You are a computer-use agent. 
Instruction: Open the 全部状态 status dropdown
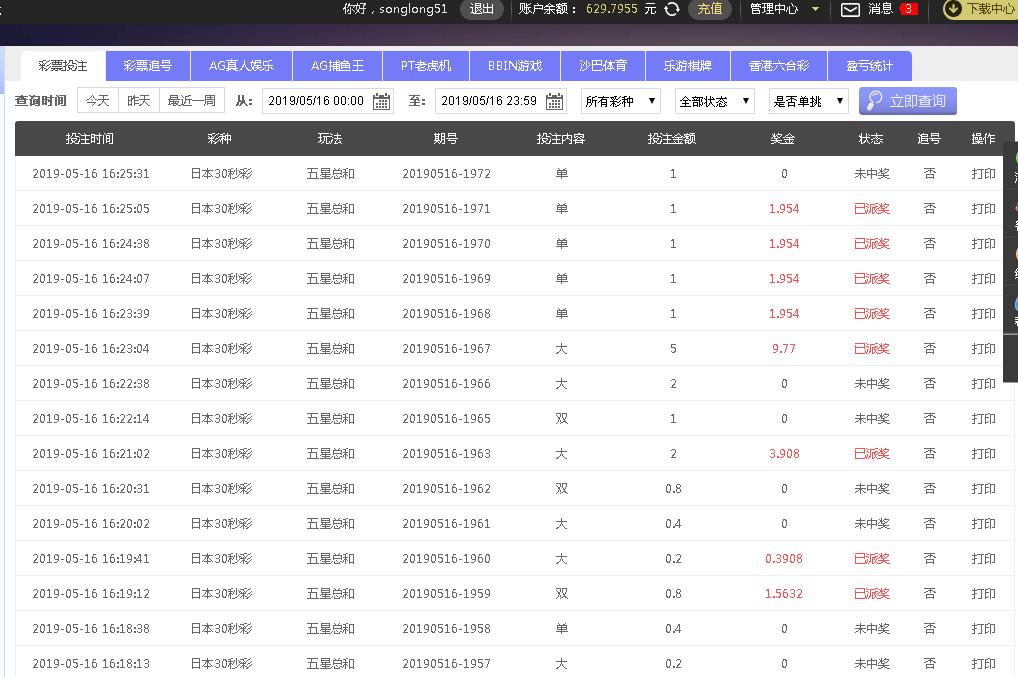(x=715, y=101)
